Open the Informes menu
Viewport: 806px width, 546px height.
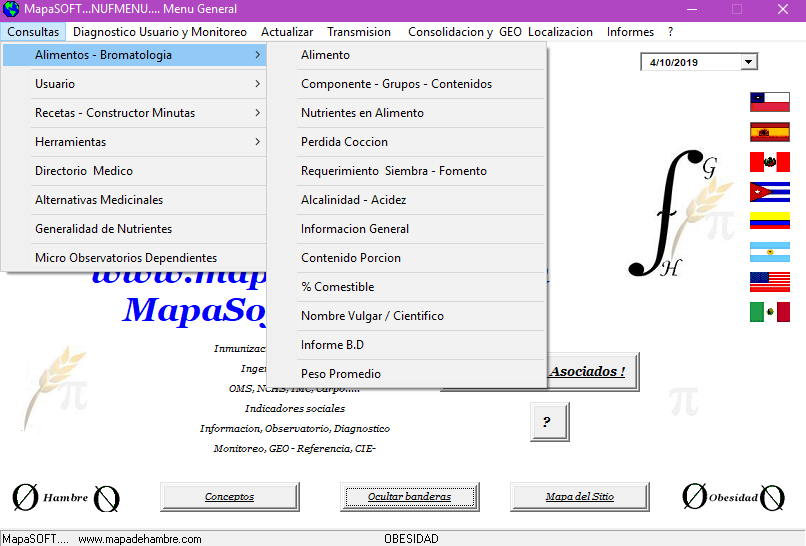(630, 32)
